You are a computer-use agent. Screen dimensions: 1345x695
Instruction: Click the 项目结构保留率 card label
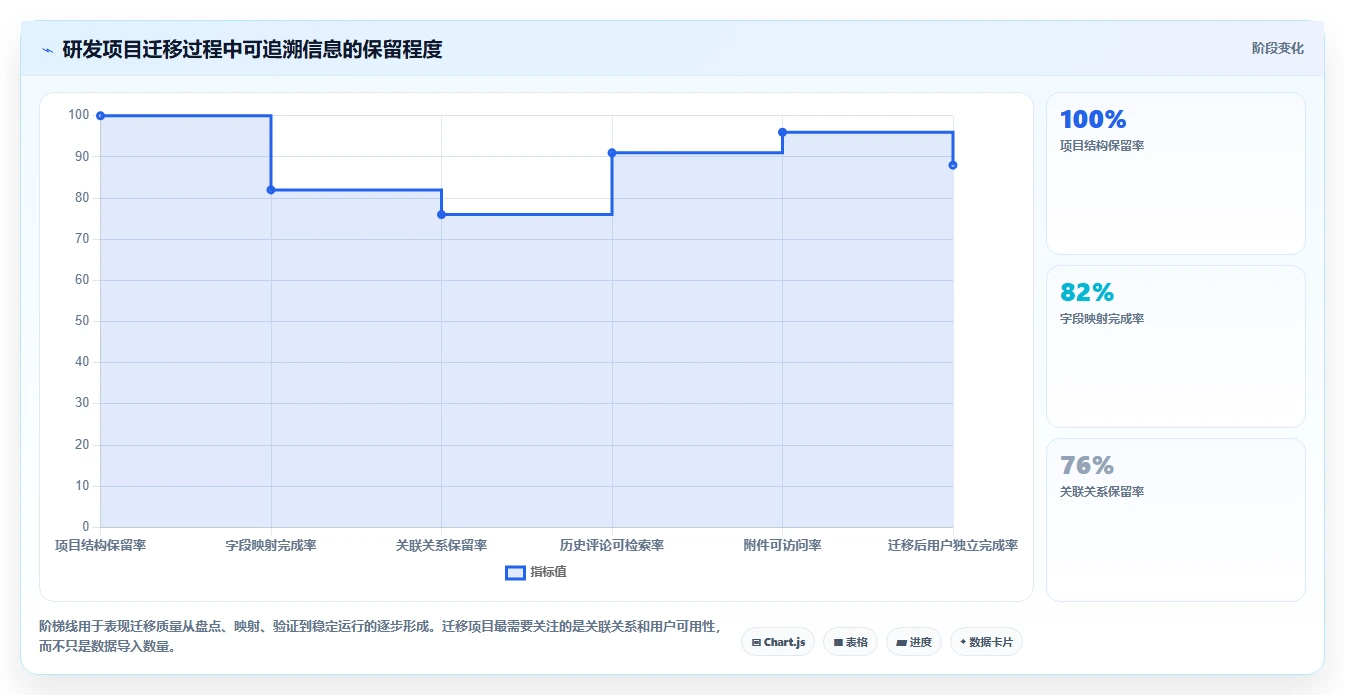pyautogui.click(x=1102, y=146)
